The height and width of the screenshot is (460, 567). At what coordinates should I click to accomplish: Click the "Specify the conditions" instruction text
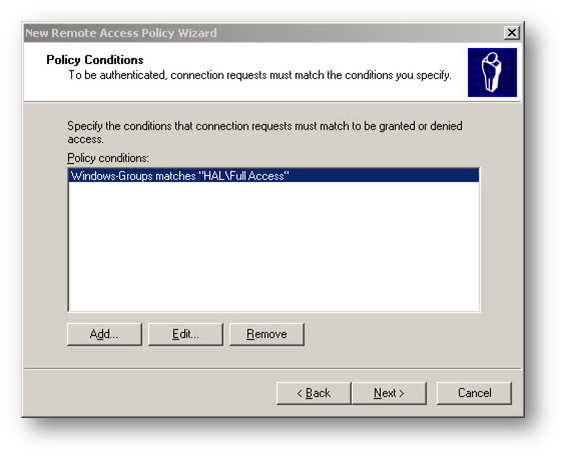tap(265, 132)
